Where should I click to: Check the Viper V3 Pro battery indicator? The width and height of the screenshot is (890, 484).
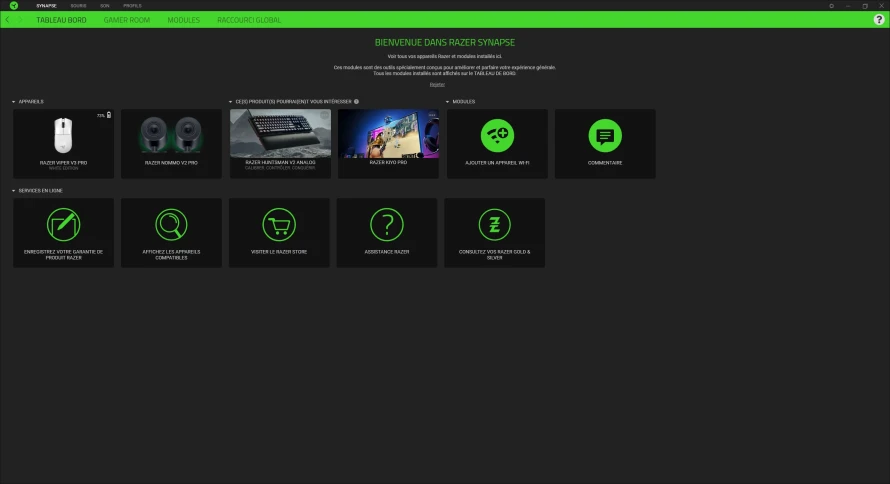coord(104,115)
